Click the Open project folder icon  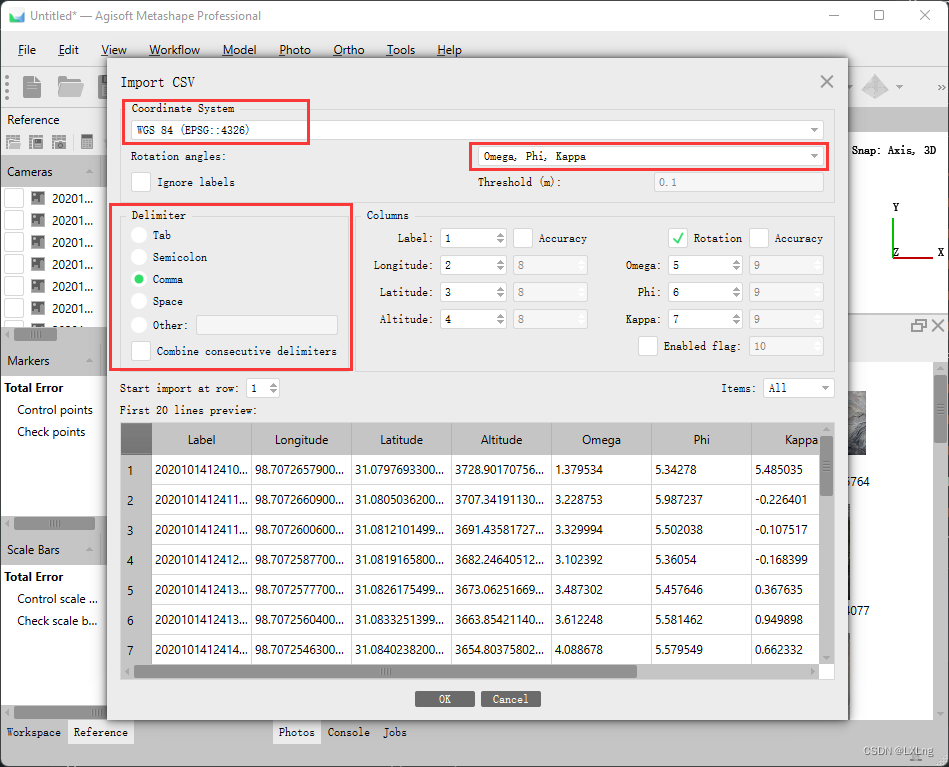pyautogui.click(x=70, y=87)
